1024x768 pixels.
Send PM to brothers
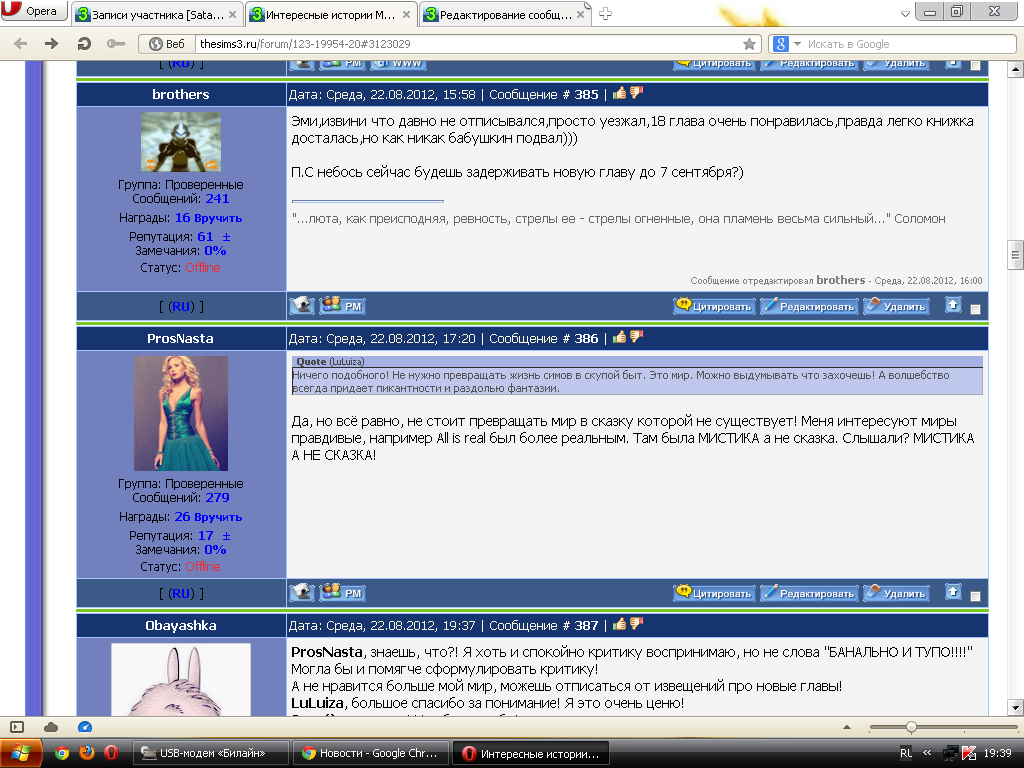342,305
